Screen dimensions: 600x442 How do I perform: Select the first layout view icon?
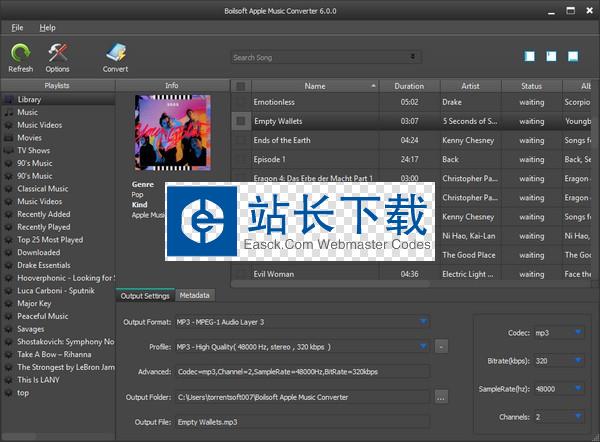pyautogui.click(x=530, y=56)
